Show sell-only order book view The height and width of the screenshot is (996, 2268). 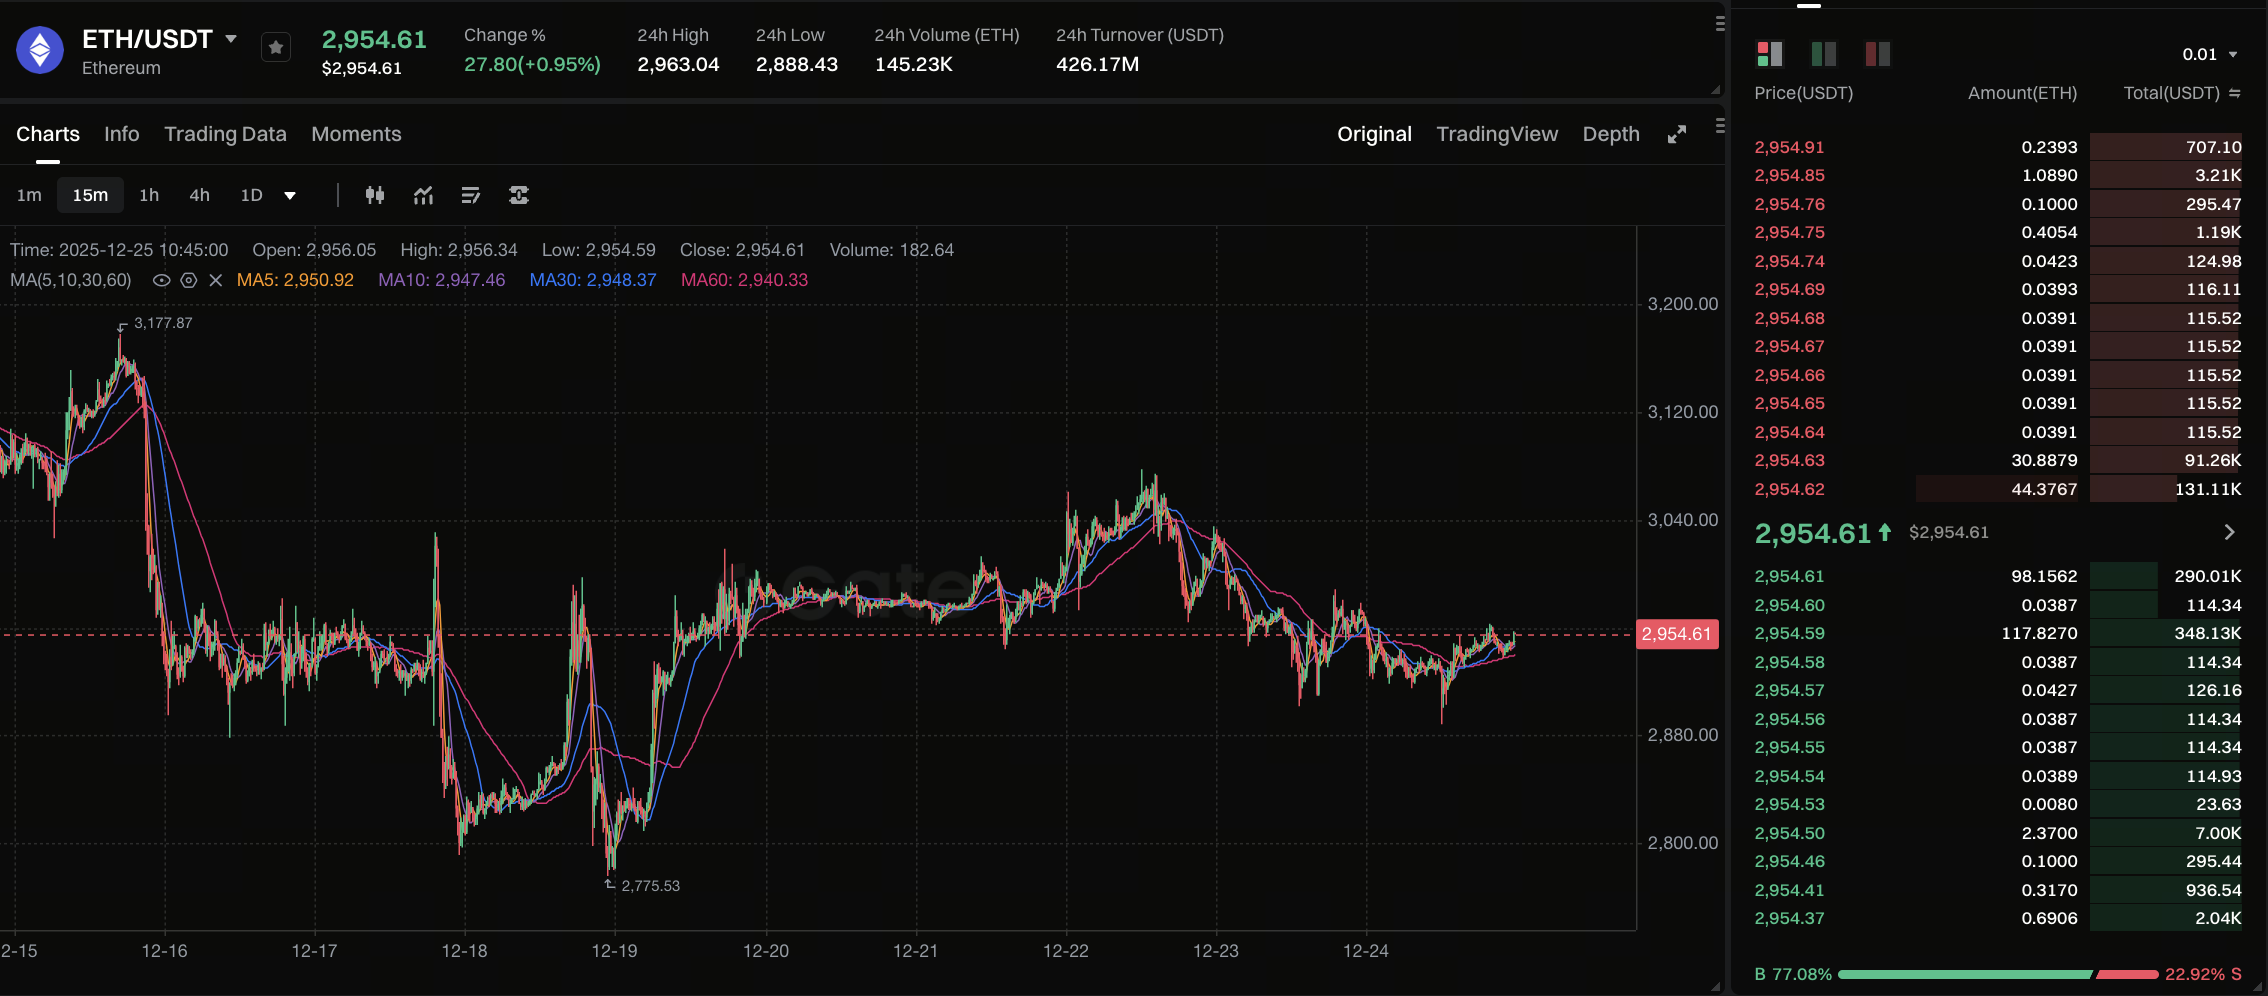pos(1877,54)
